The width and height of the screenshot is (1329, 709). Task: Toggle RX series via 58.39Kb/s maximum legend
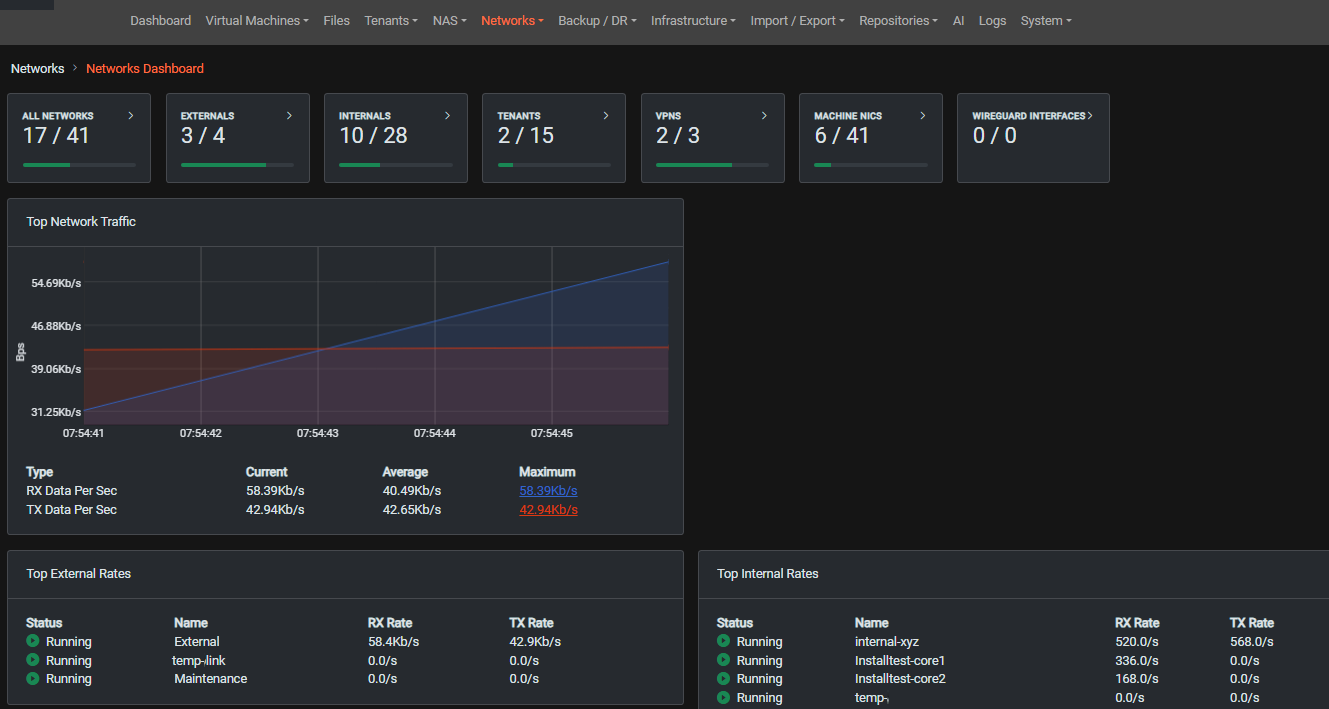pyautogui.click(x=548, y=491)
